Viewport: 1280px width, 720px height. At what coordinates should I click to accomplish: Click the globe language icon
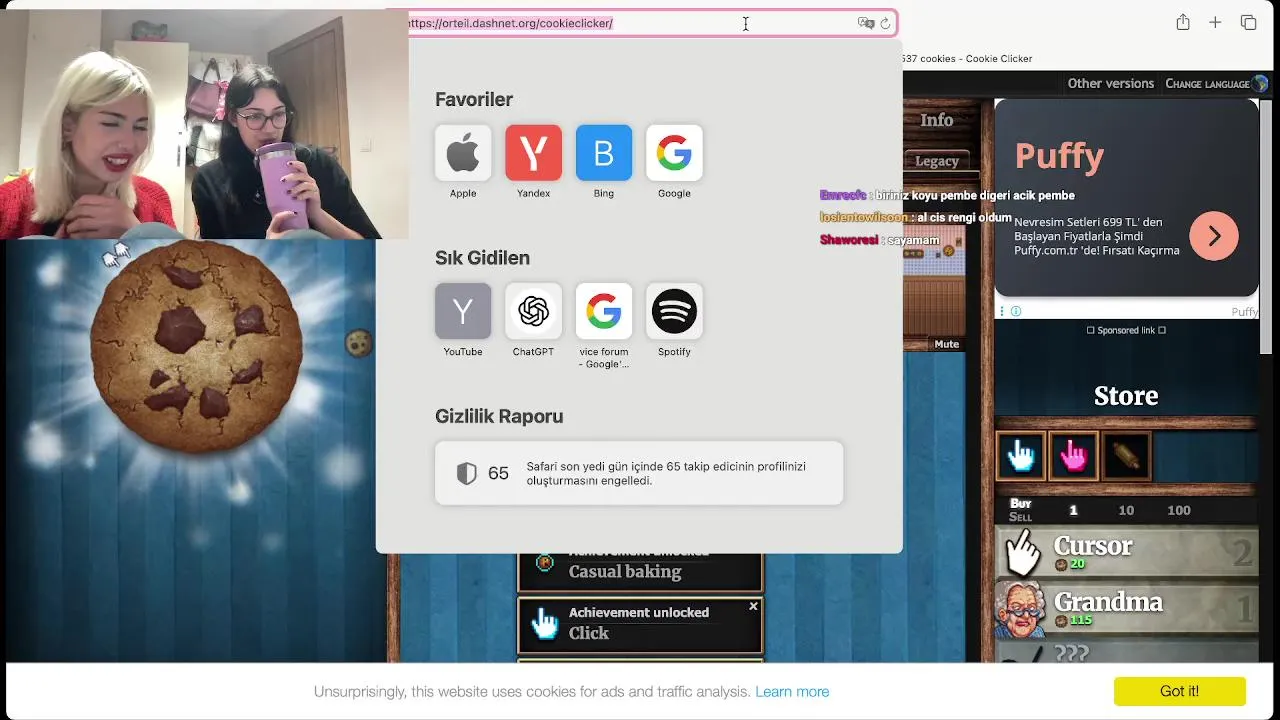point(1260,83)
